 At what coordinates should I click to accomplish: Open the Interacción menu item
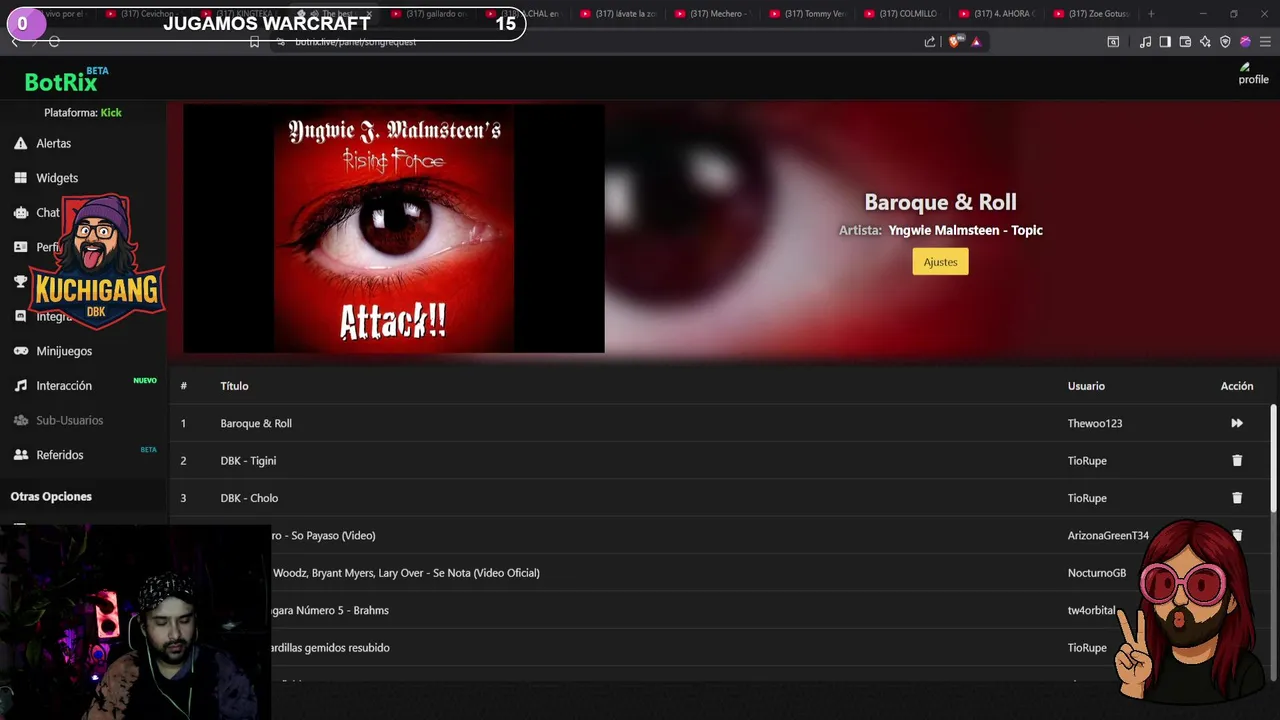(x=64, y=386)
